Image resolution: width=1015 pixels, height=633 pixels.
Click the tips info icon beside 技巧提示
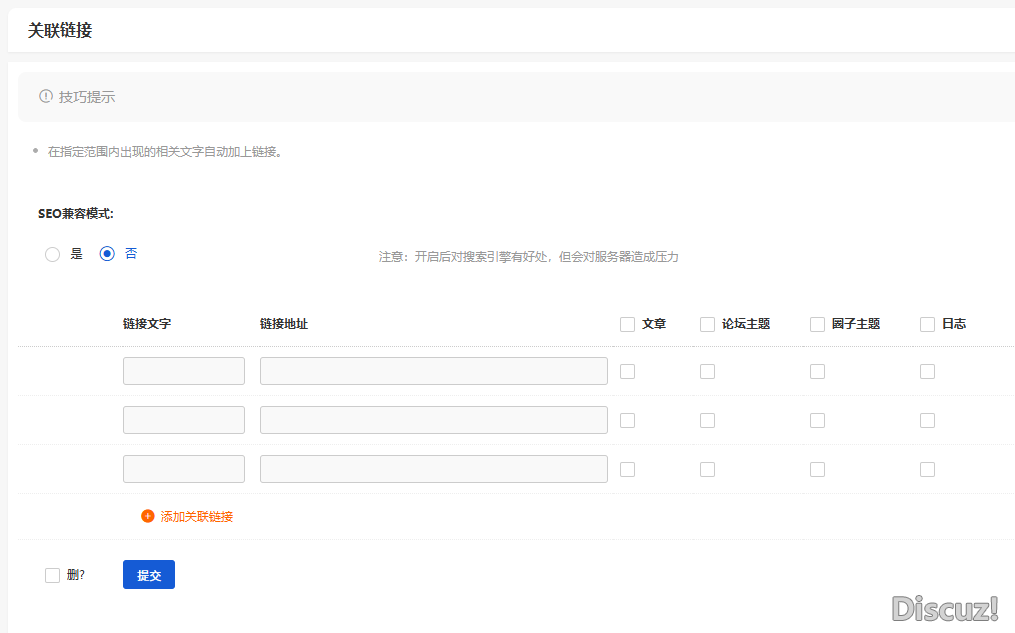tap(45, 97)
